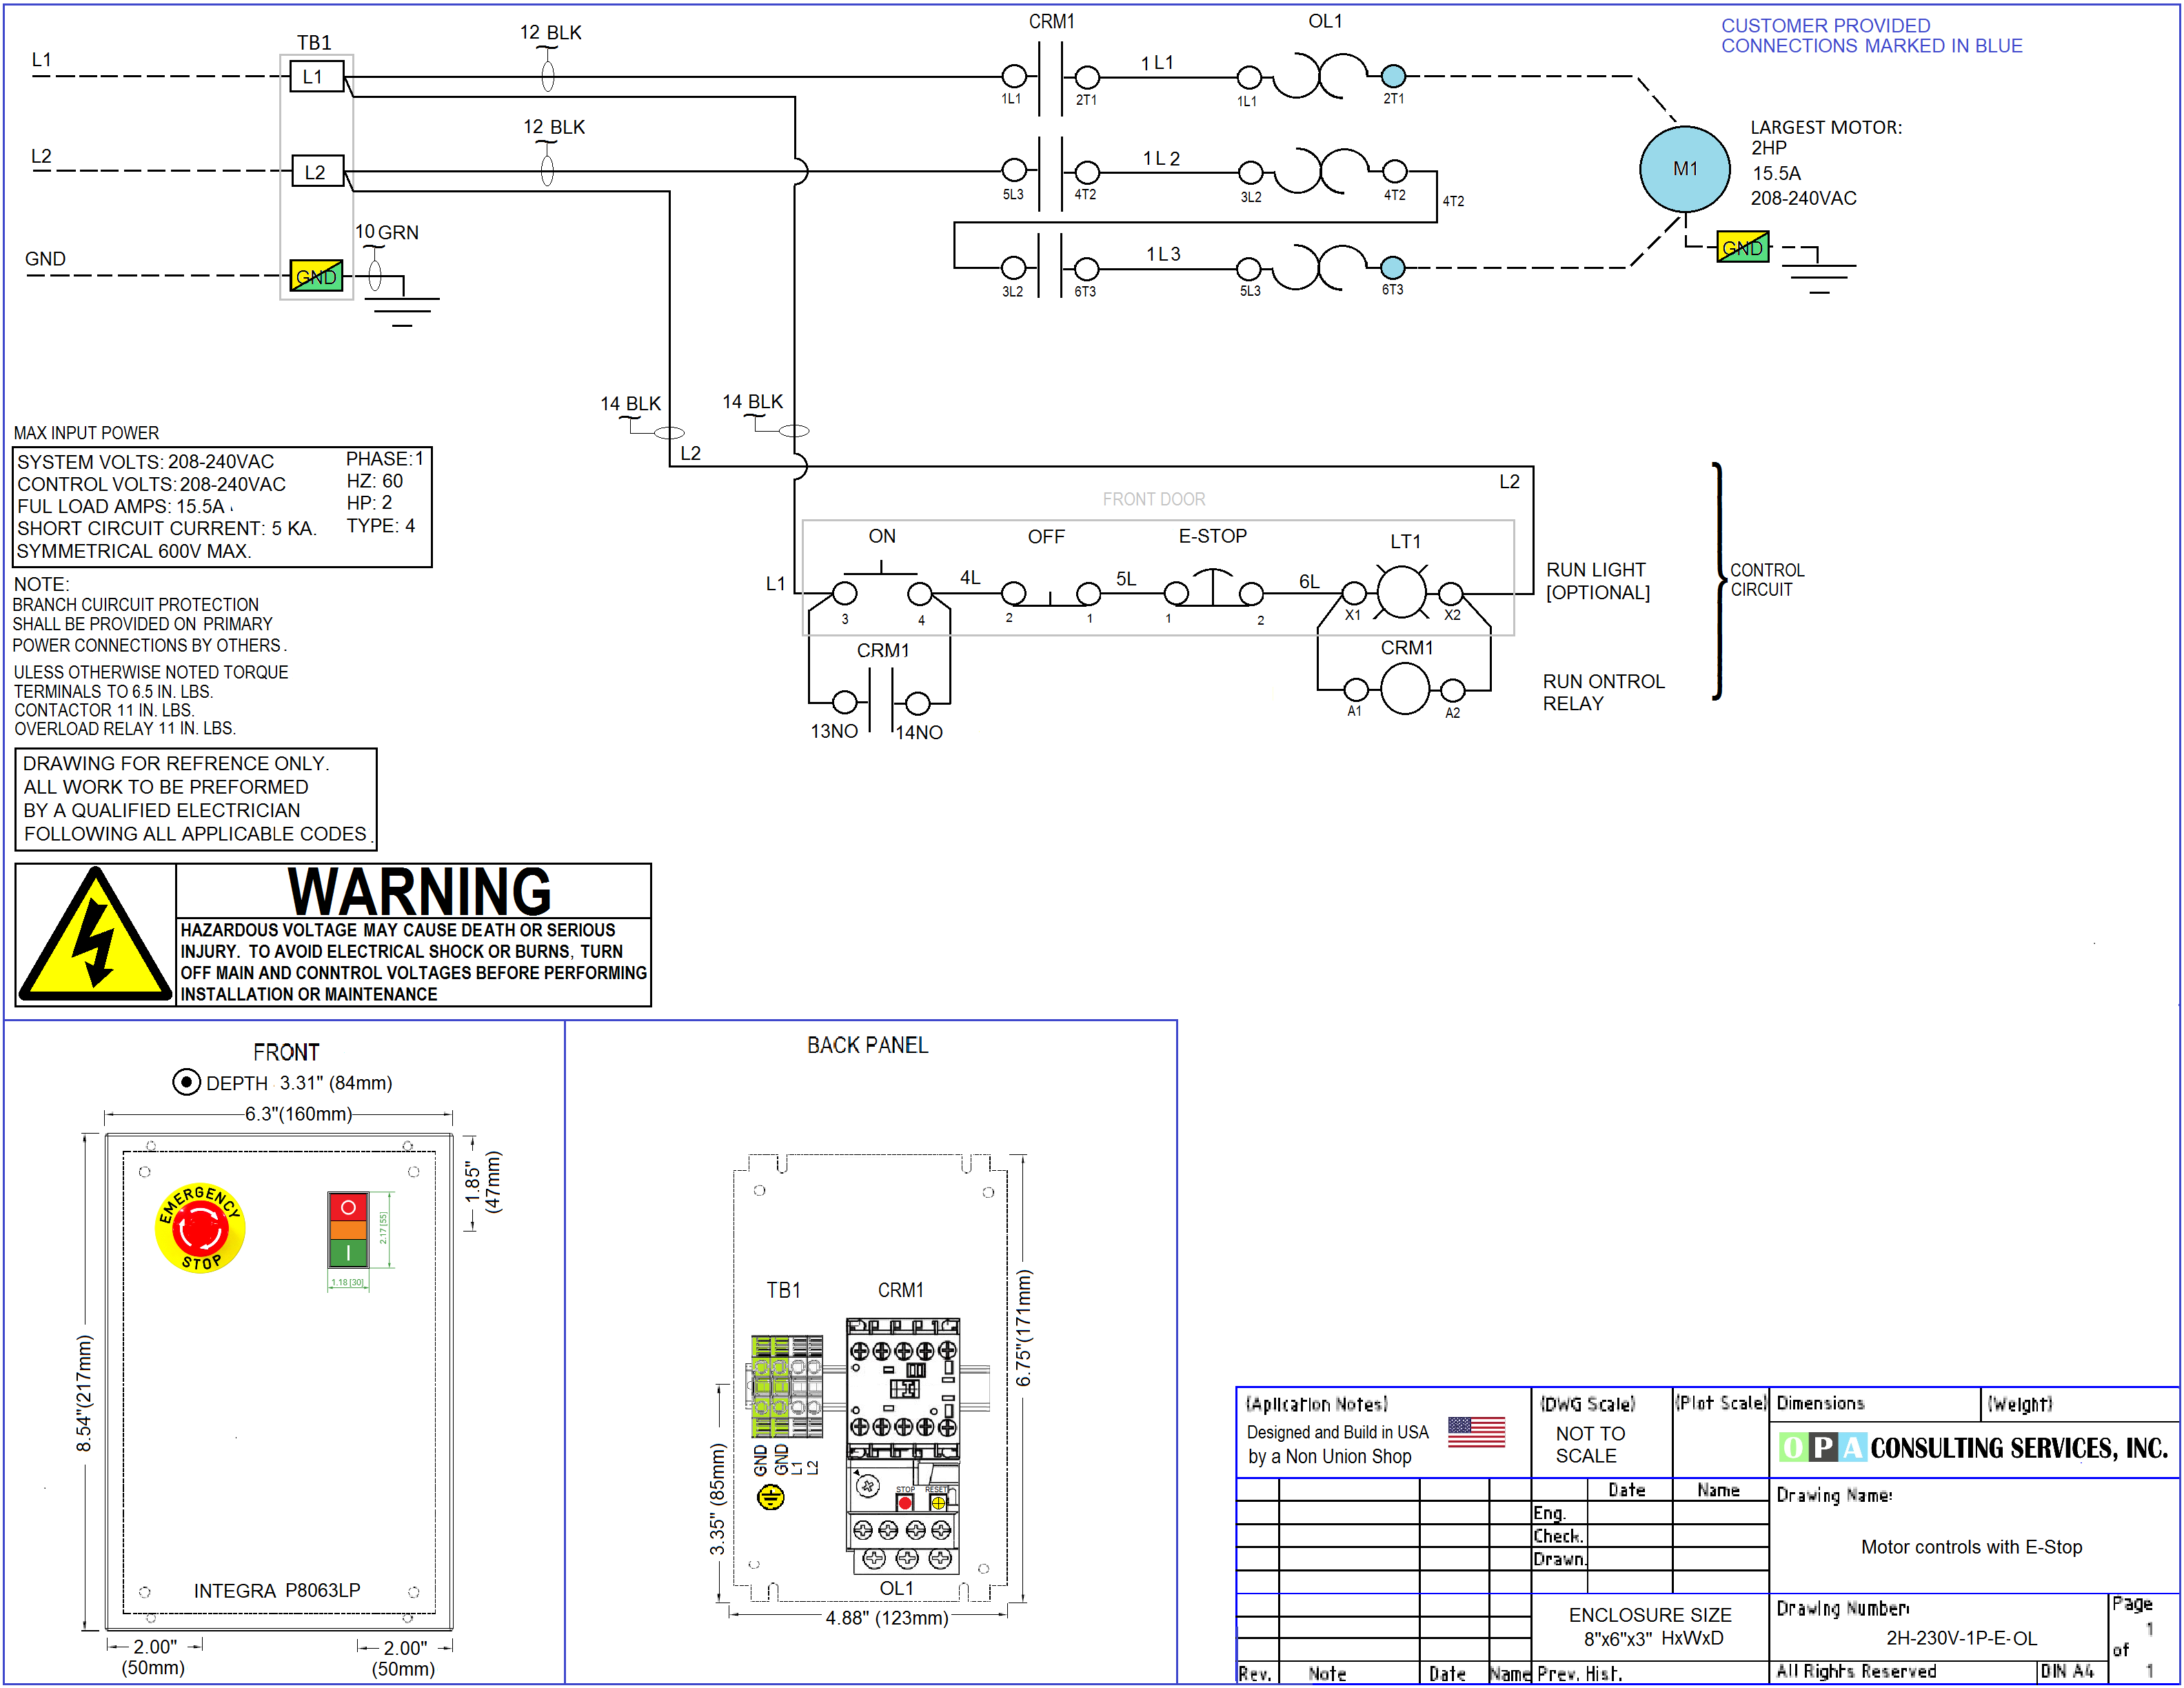The width and height of the screenshot is (2184, 1688).
Task: Click the LT1 run light symbol
Action: coord(1401,592)
